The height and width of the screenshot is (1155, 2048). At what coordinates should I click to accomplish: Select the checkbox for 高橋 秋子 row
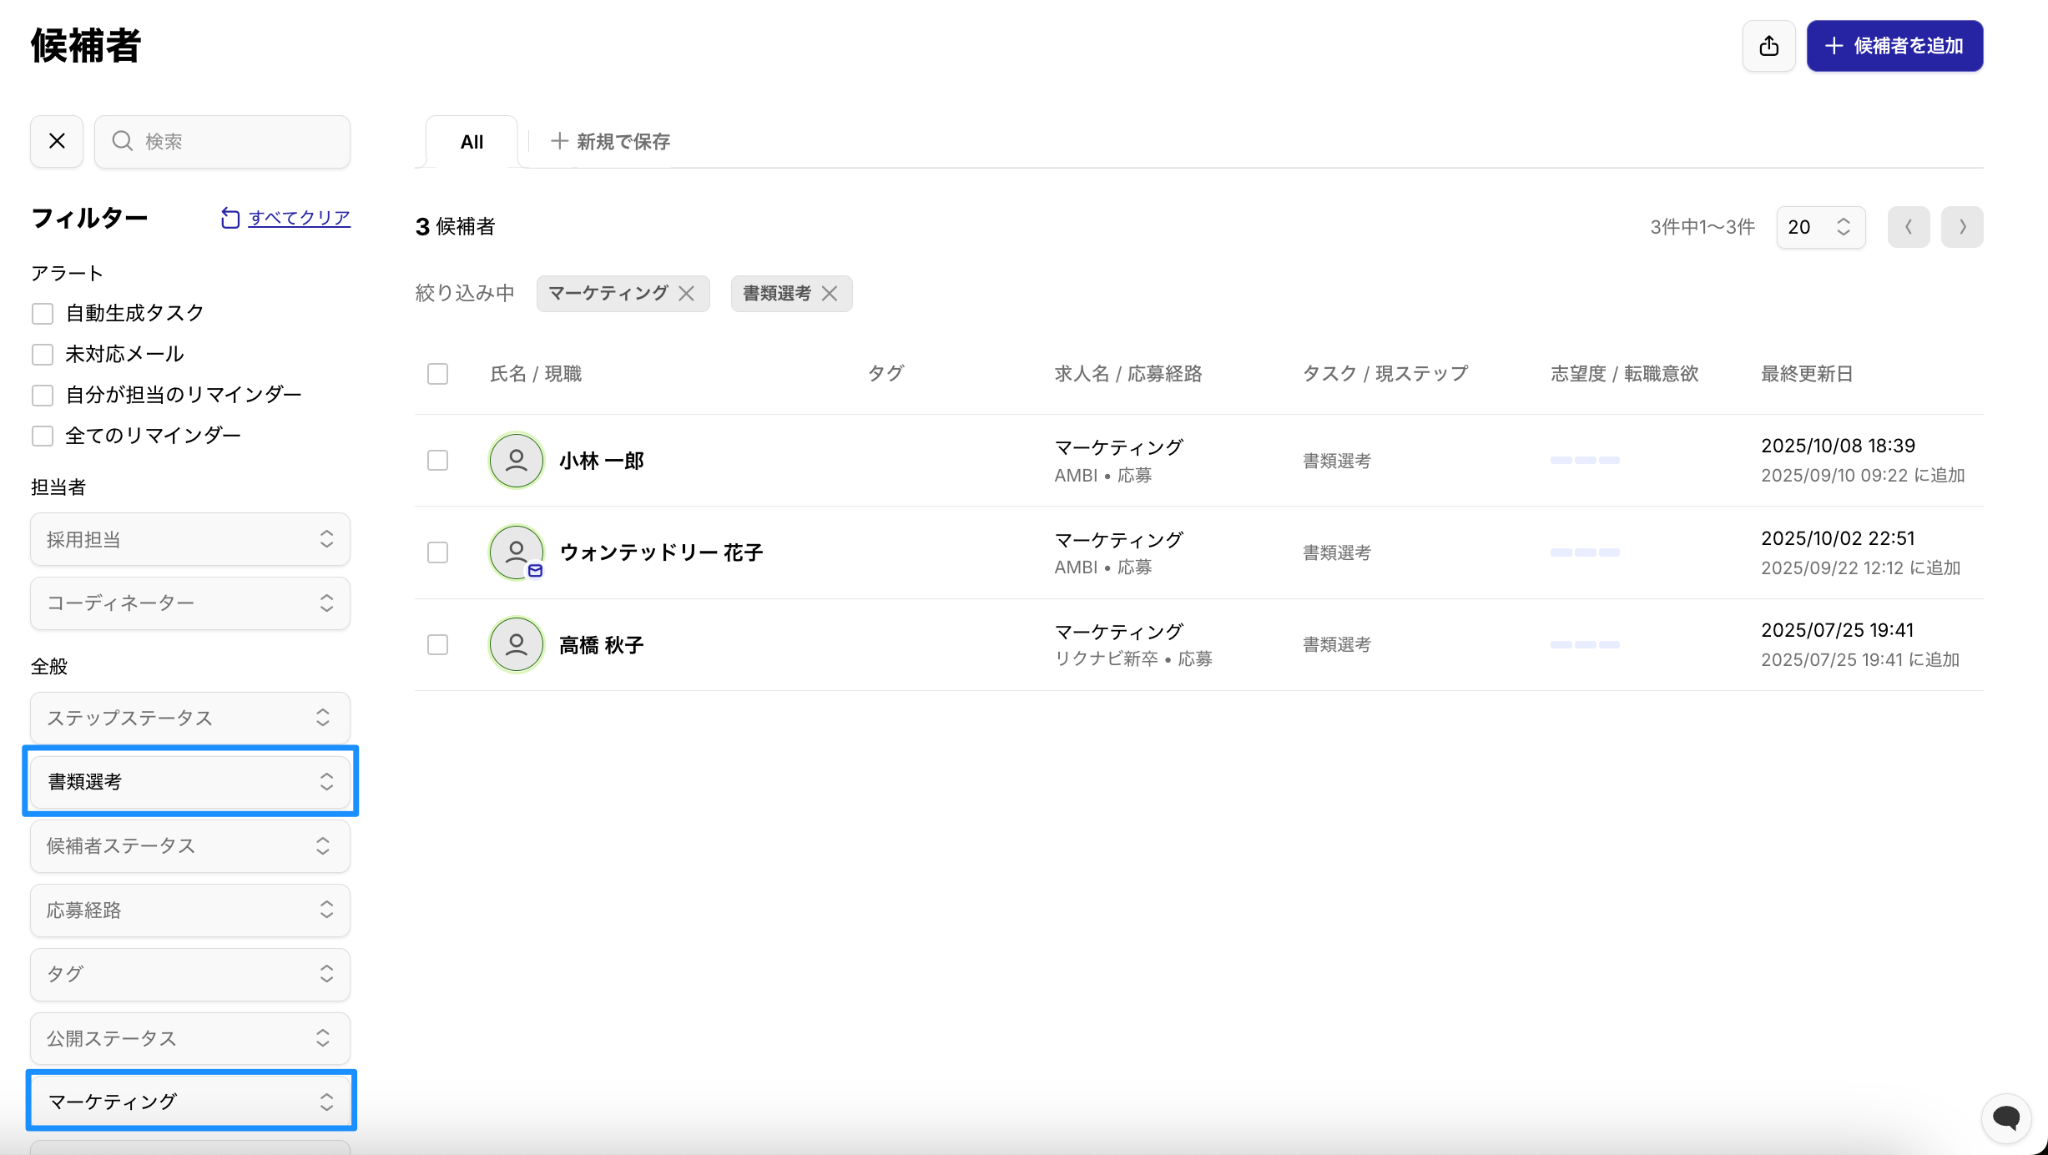437,645
